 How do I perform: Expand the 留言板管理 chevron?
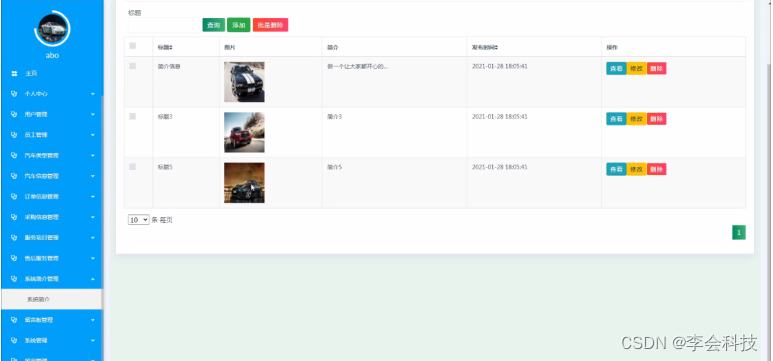[x=93, y=320]
